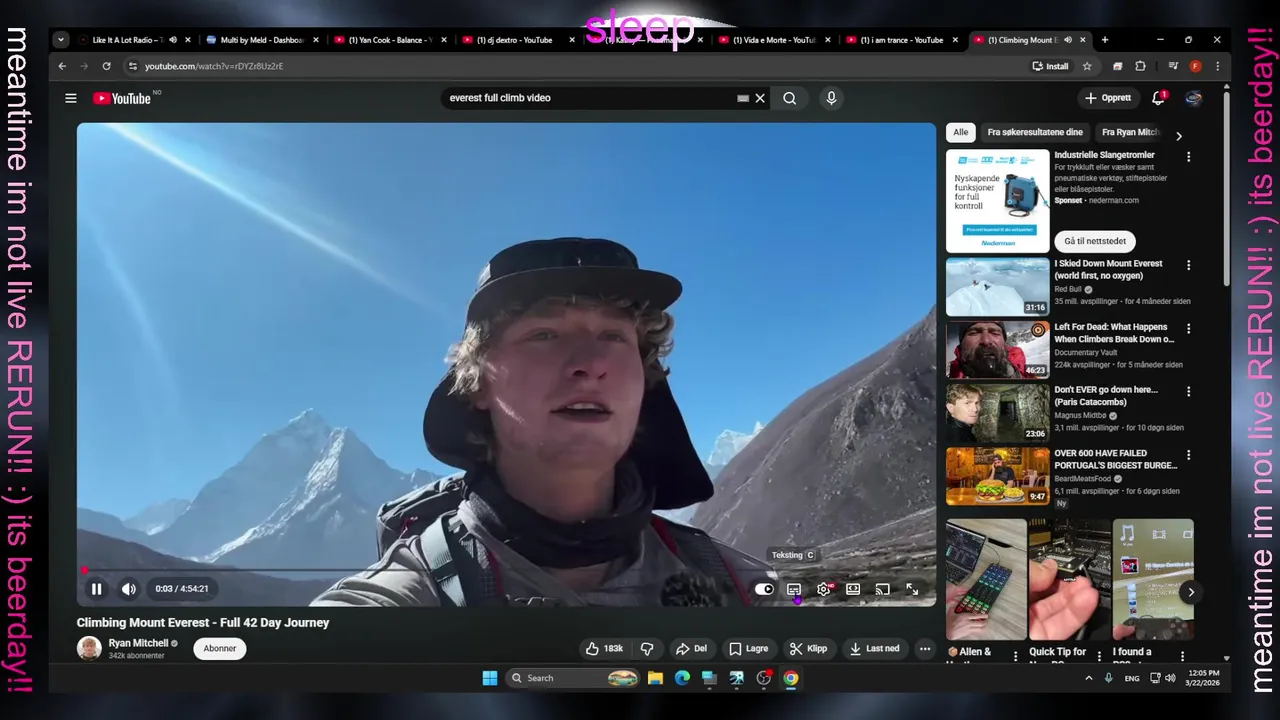Switch to theater mode

tap(853, 589)
